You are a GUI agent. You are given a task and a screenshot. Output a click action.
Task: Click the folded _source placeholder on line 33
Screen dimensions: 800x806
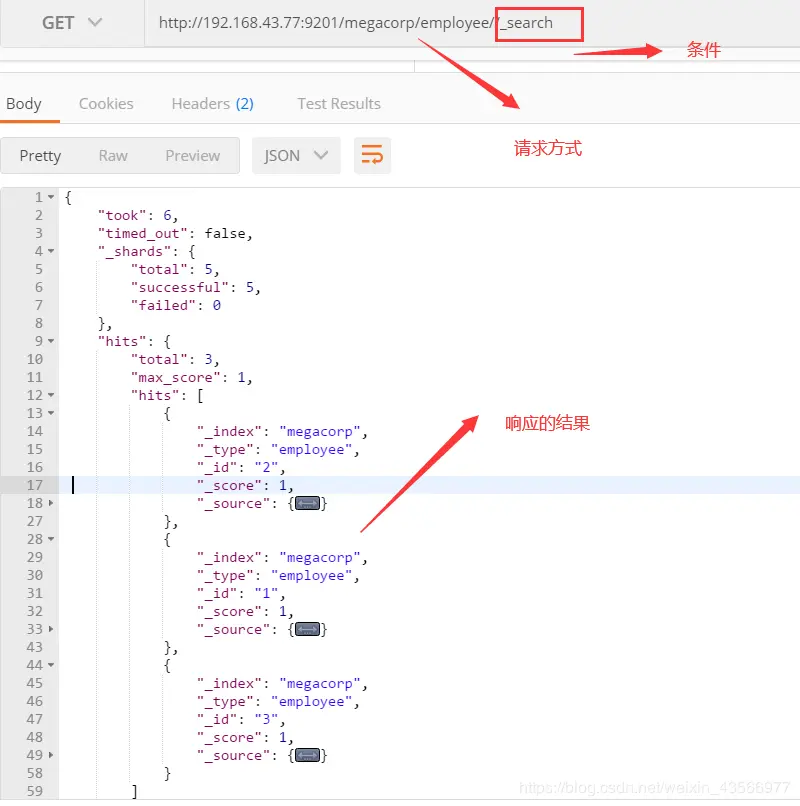click(307, 629)
